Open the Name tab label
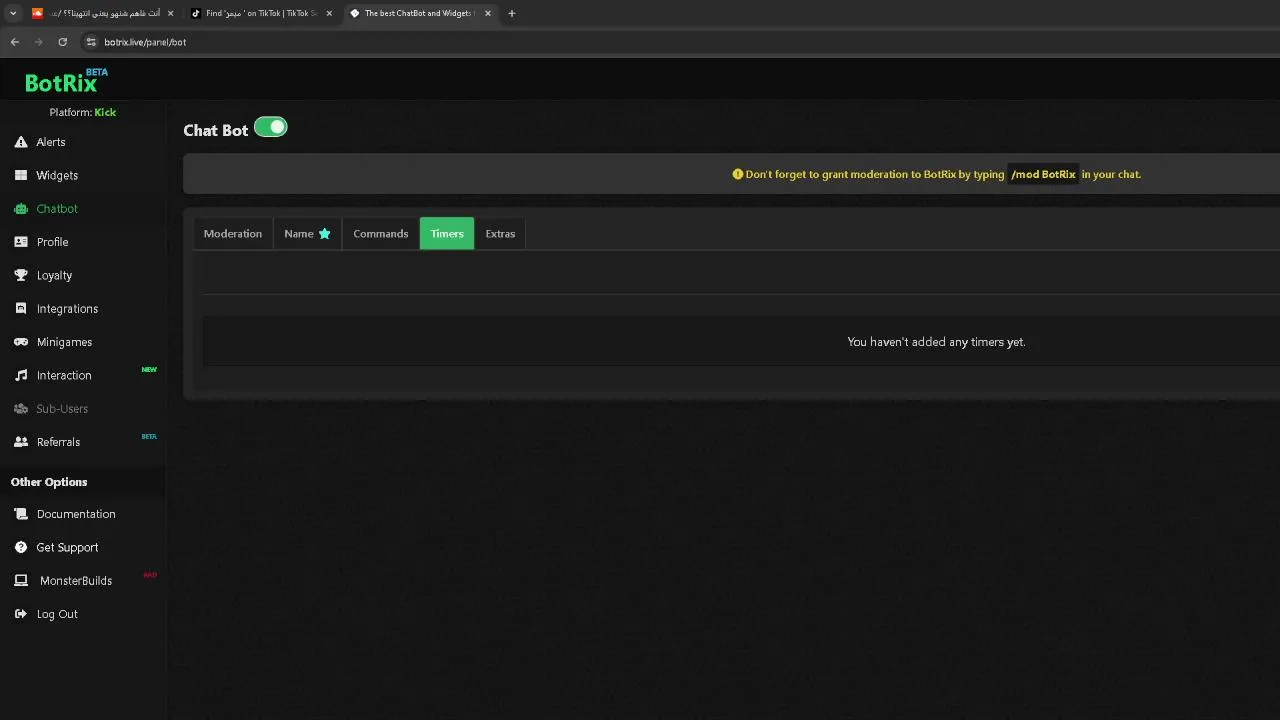This screenshot has height=720, width=1280. 299,234
